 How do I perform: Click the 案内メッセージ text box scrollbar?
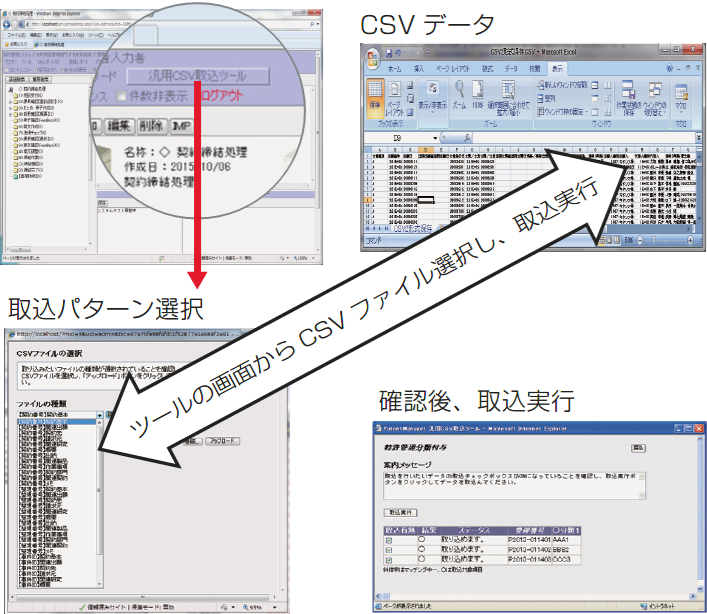click(x=642, y=486)
